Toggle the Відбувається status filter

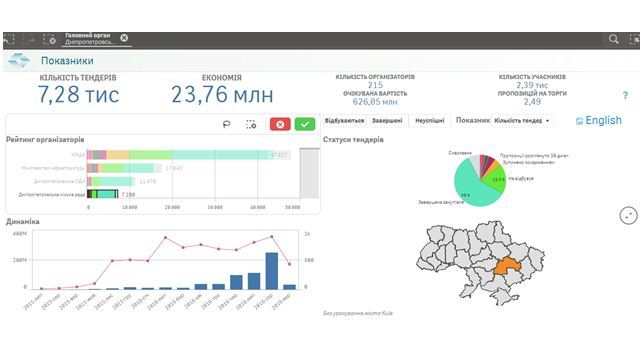(x=344, y=120)
